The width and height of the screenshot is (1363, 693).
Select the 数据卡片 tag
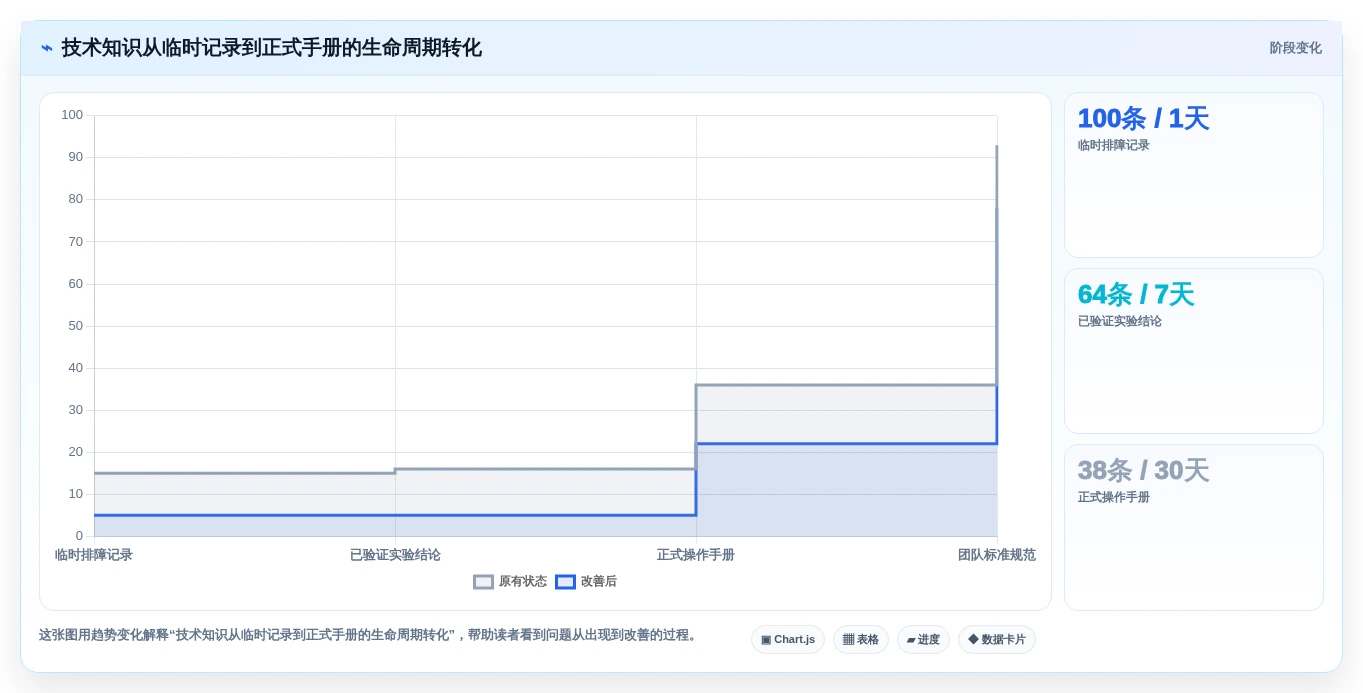point(997,640)
